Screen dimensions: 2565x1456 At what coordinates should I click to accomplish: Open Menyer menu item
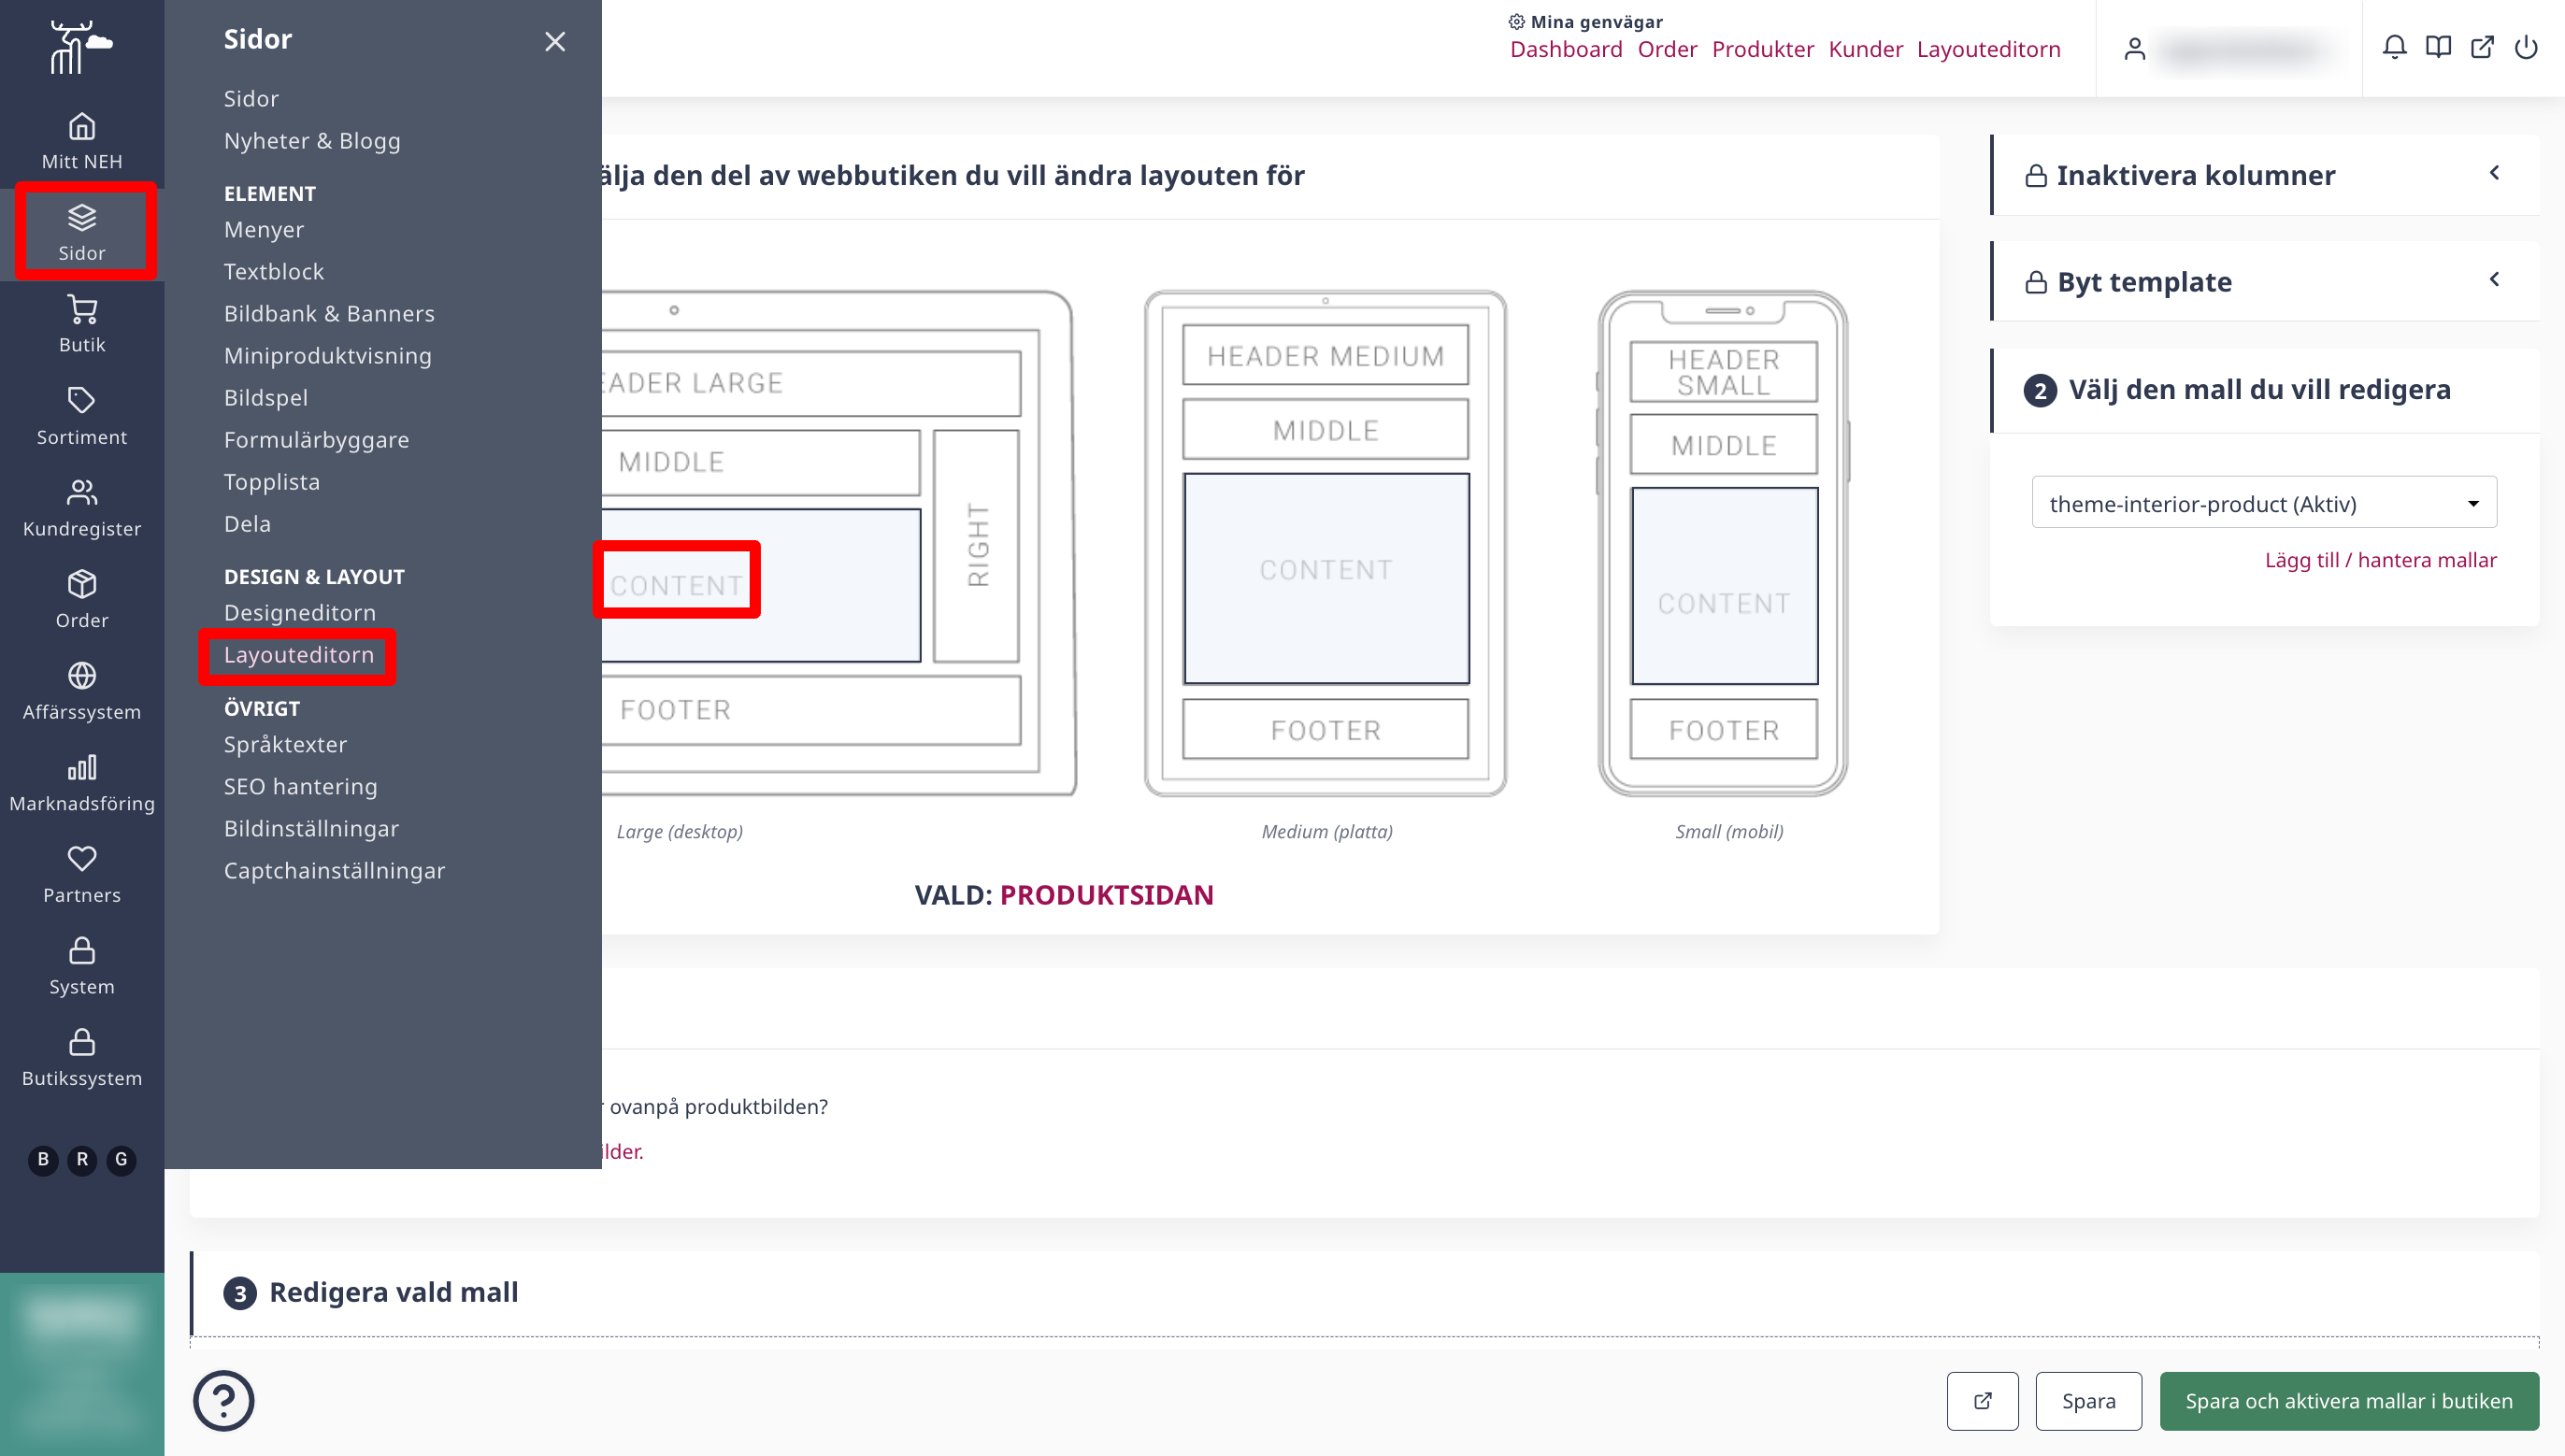(x=264, y=229)
